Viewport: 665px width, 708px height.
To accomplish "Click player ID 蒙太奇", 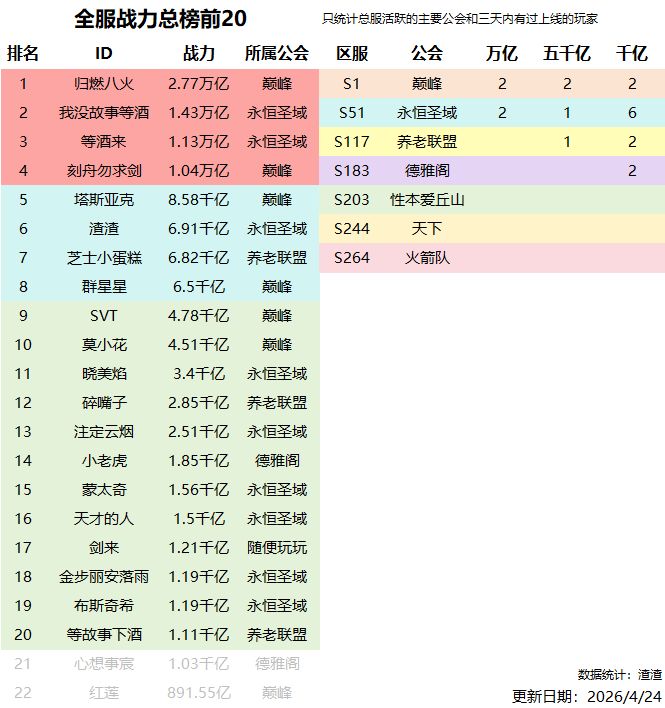I will (104, 489).
